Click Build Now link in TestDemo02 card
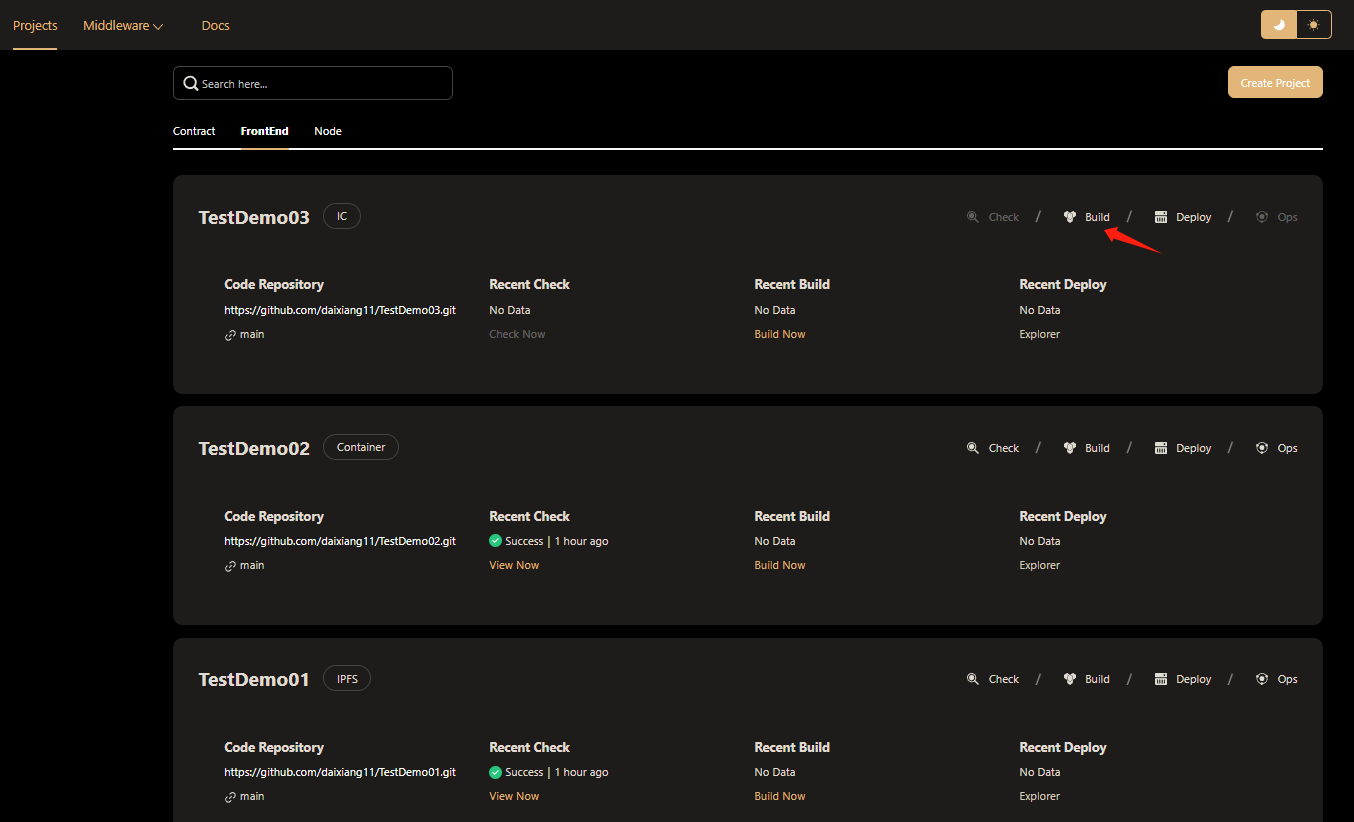This screenshot has height=822, width=1354. [x=780, y=565]
